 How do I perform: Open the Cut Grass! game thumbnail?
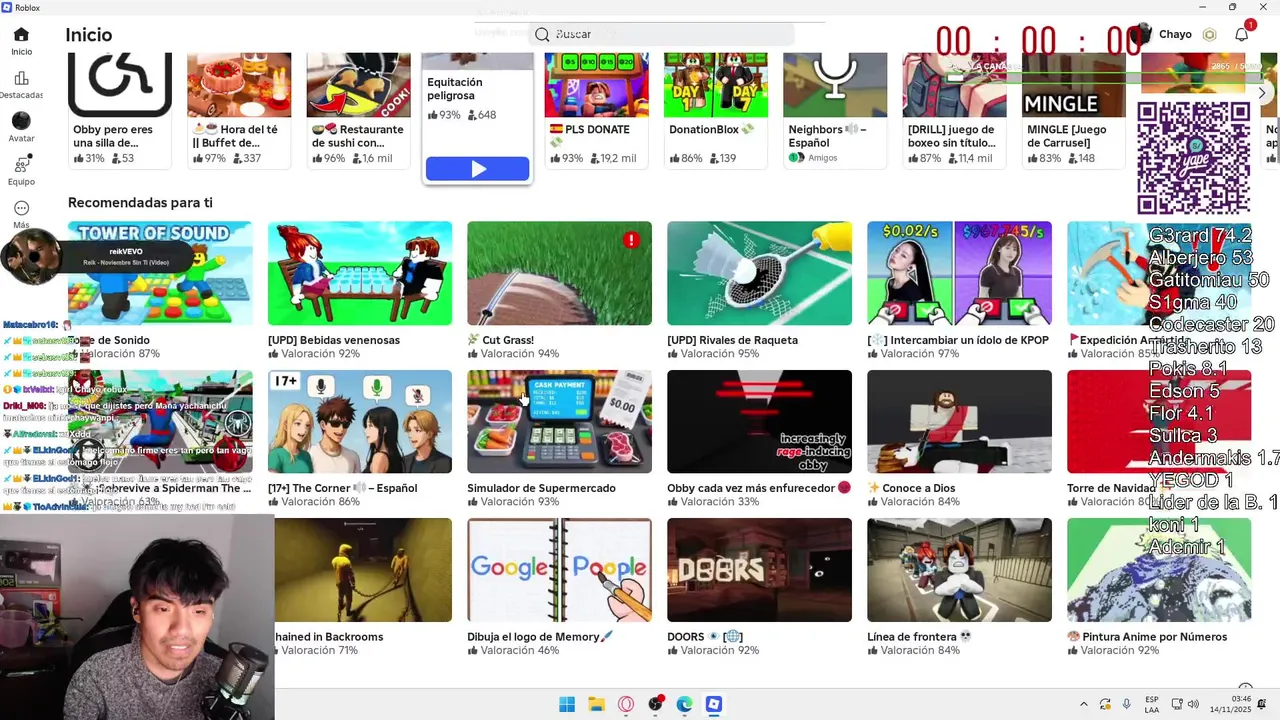point(560,273)
